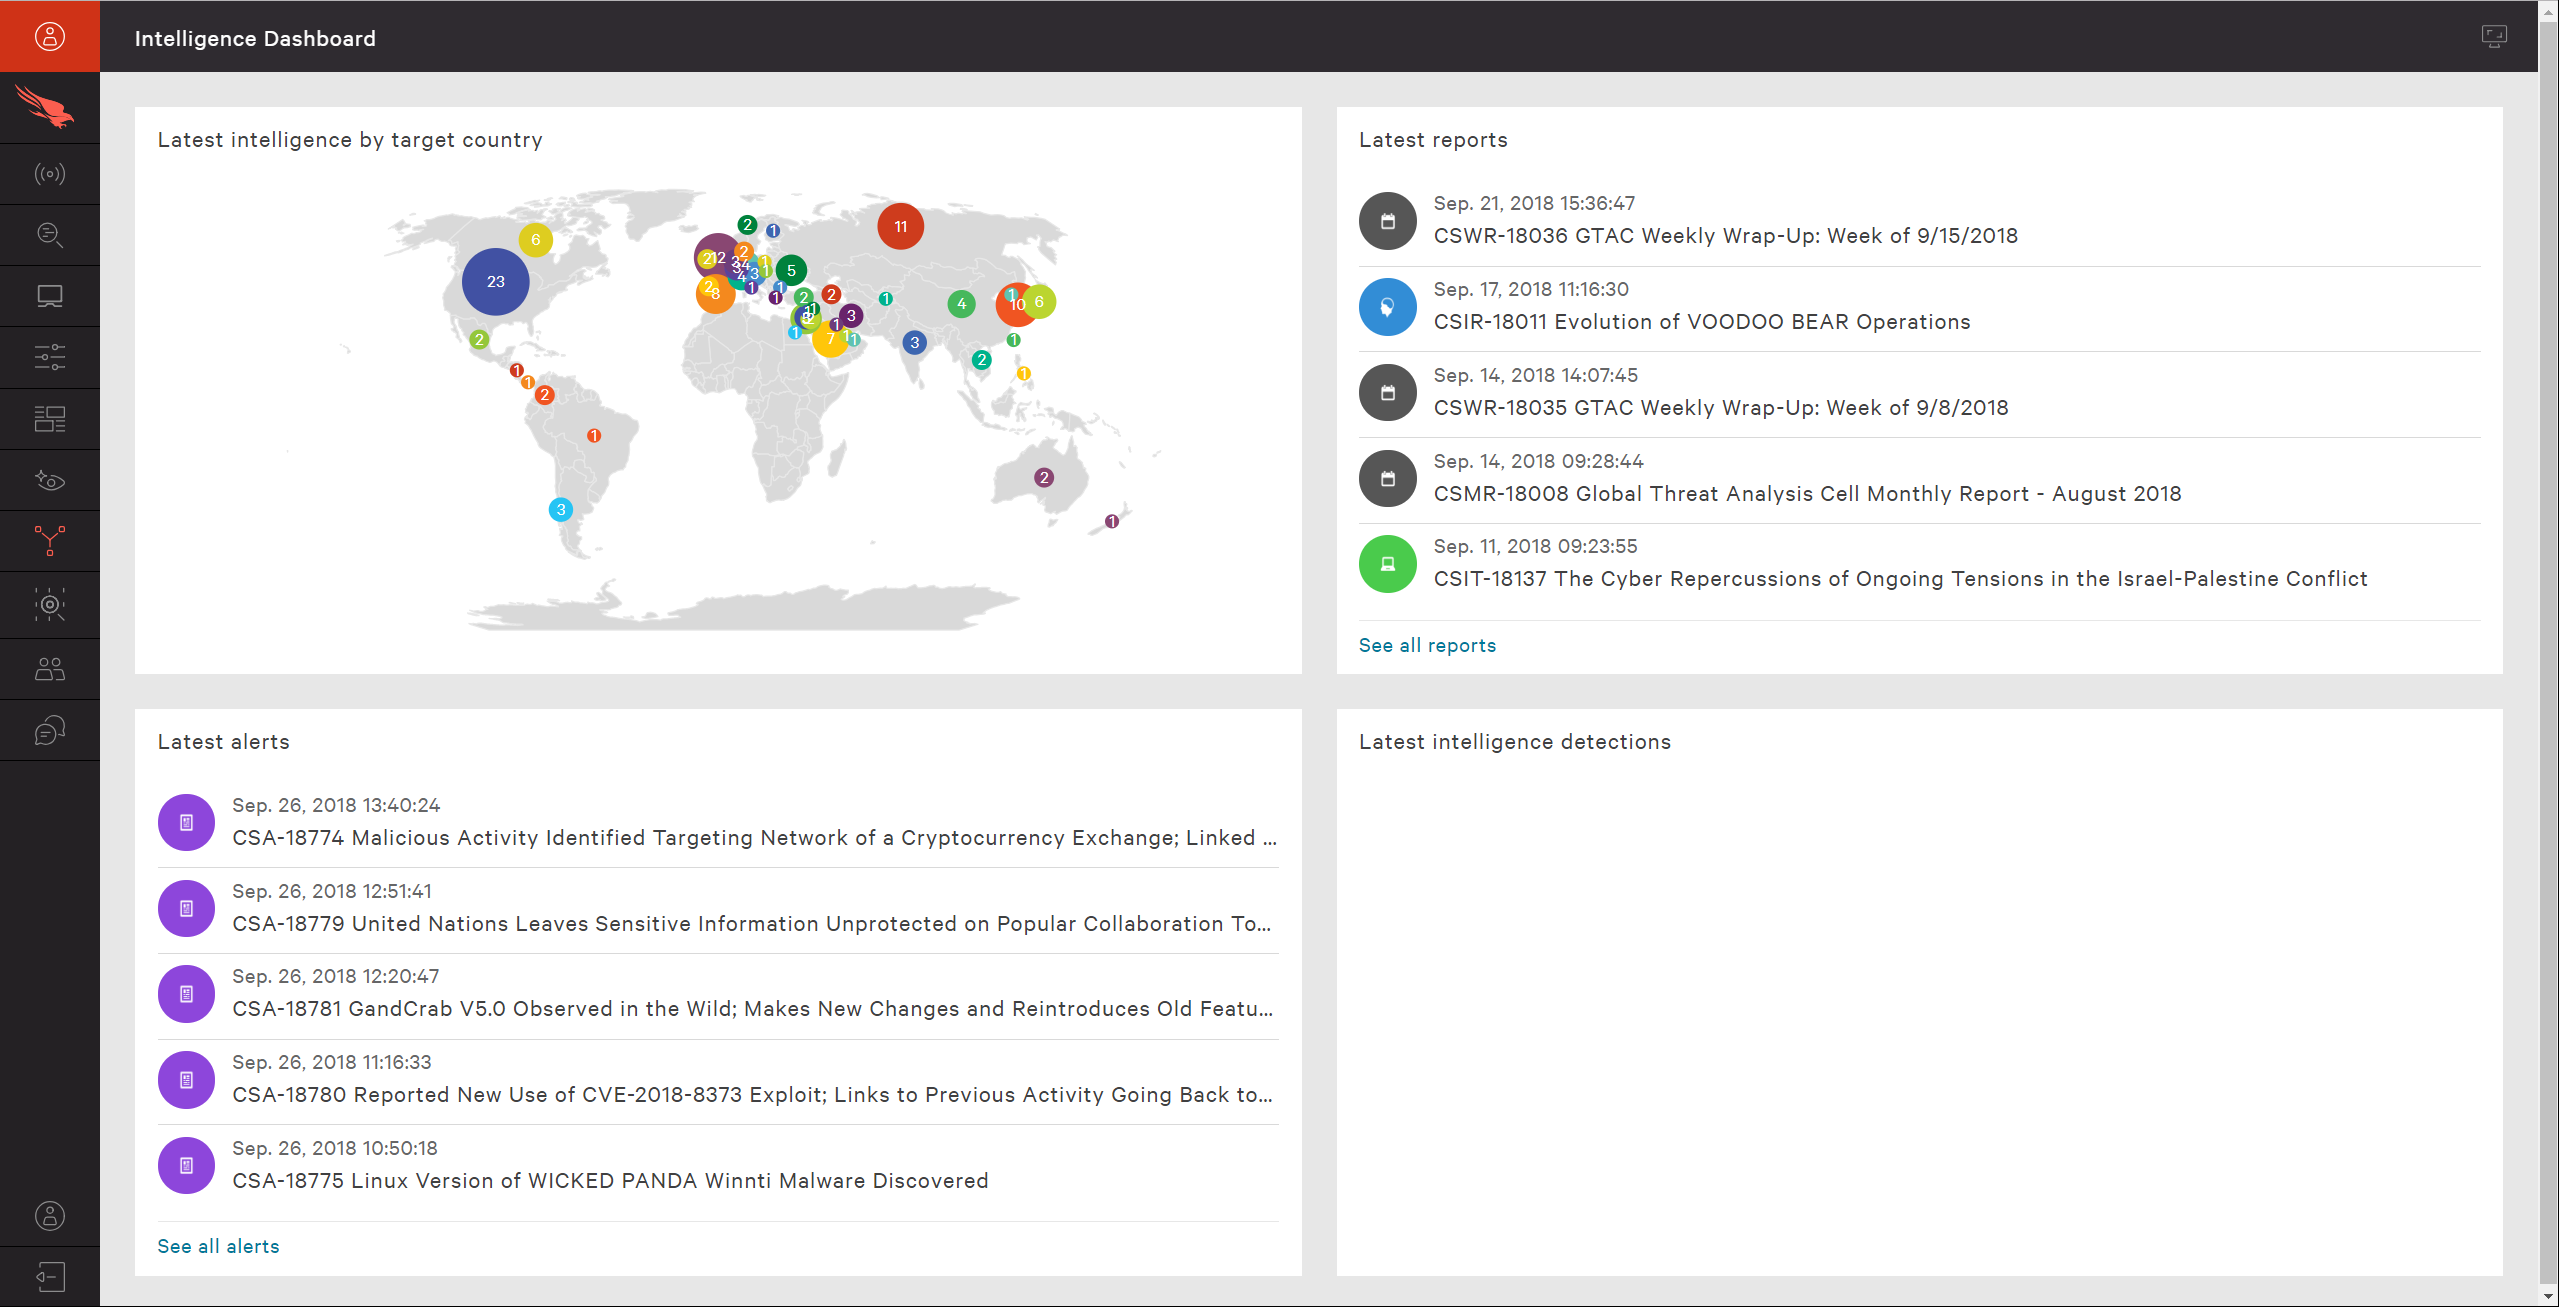Image resolution: width=2559 pixels, height=1307 pixels.
Task: Open the CSA-18775 WICKED PANDA alert
Action: 609,1180
